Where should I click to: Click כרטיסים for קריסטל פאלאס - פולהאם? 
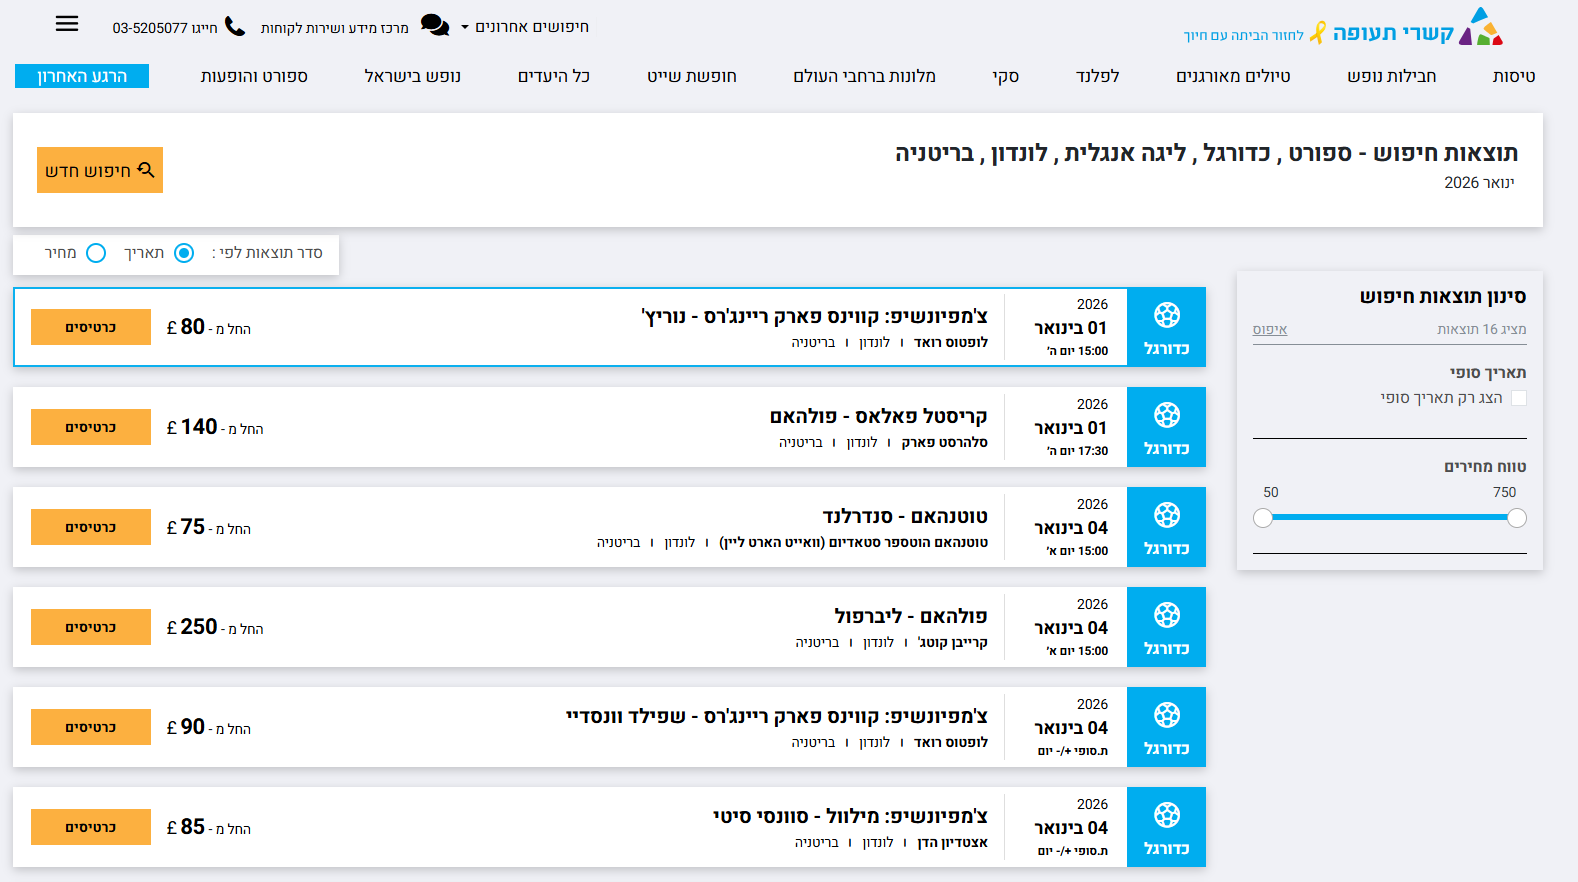coord(91,427)
